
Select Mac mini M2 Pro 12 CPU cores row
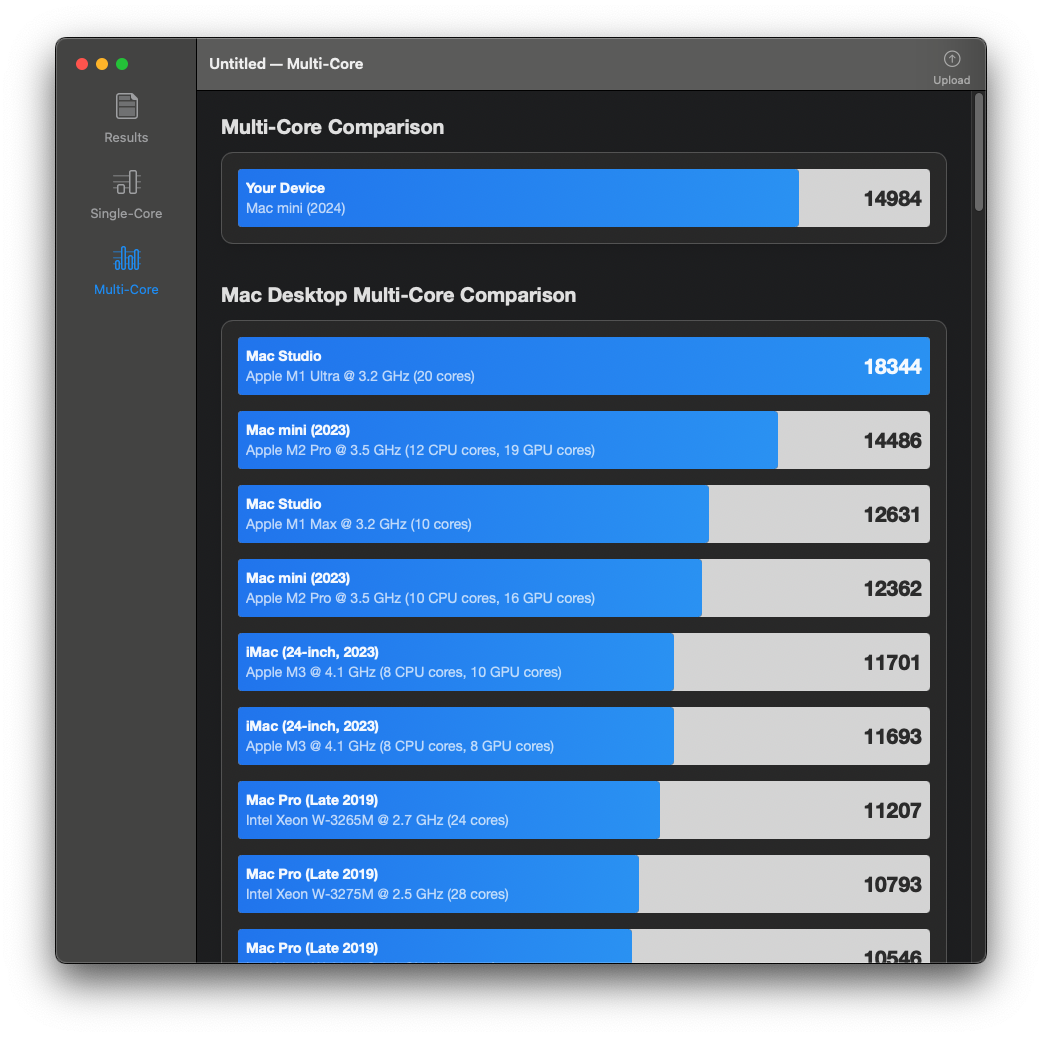point(583,440)
